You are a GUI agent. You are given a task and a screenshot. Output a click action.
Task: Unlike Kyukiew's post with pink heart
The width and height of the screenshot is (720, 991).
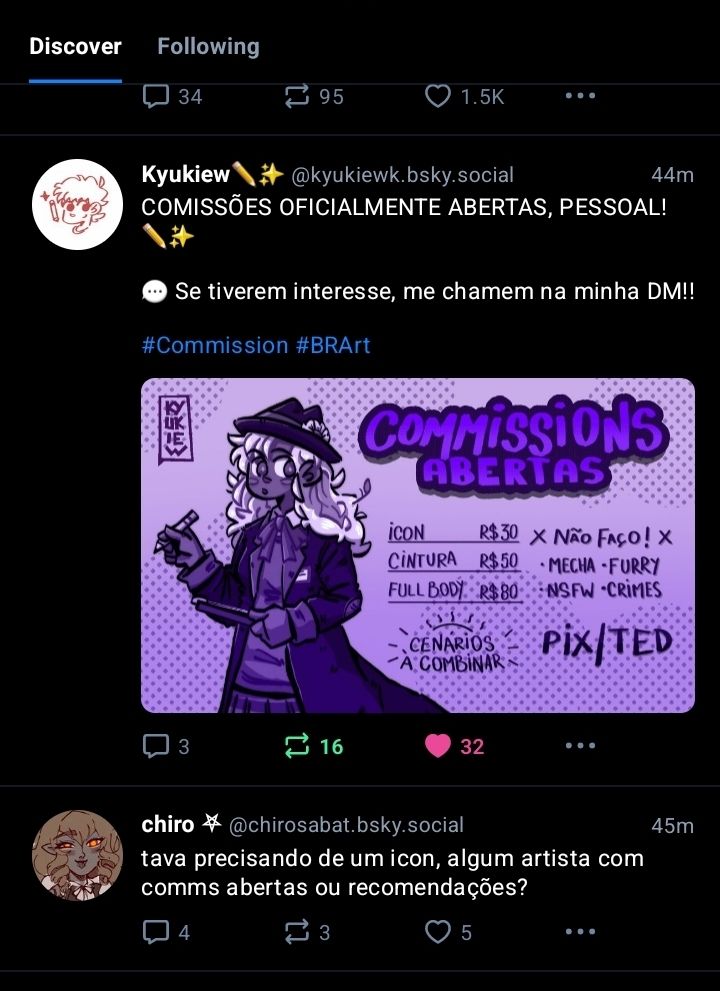(x=455, y=746)
